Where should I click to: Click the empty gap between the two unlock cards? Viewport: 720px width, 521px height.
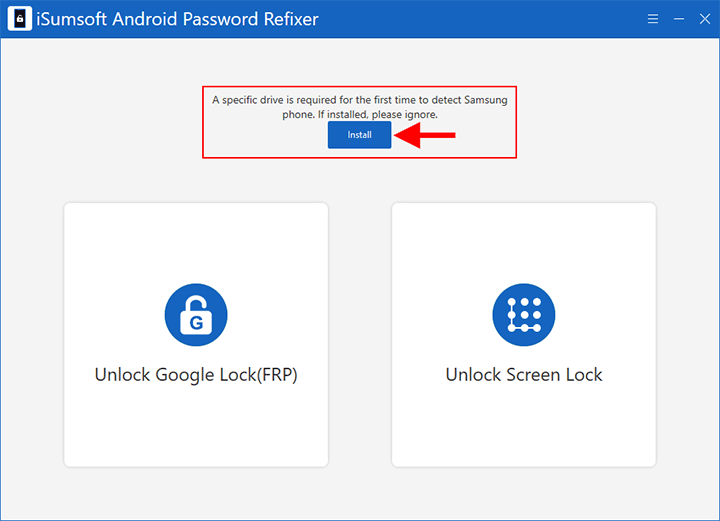coord(360,335)
